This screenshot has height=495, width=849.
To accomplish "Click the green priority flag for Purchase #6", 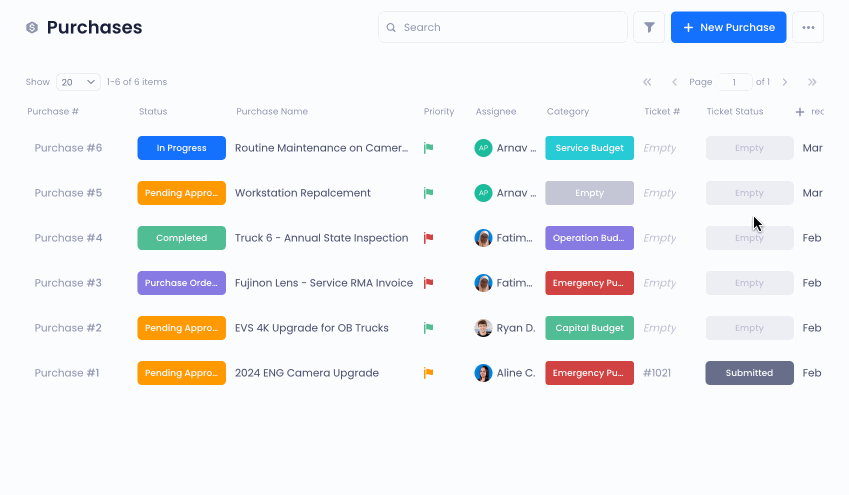I will pyautogui.click(x=428, y=148).
